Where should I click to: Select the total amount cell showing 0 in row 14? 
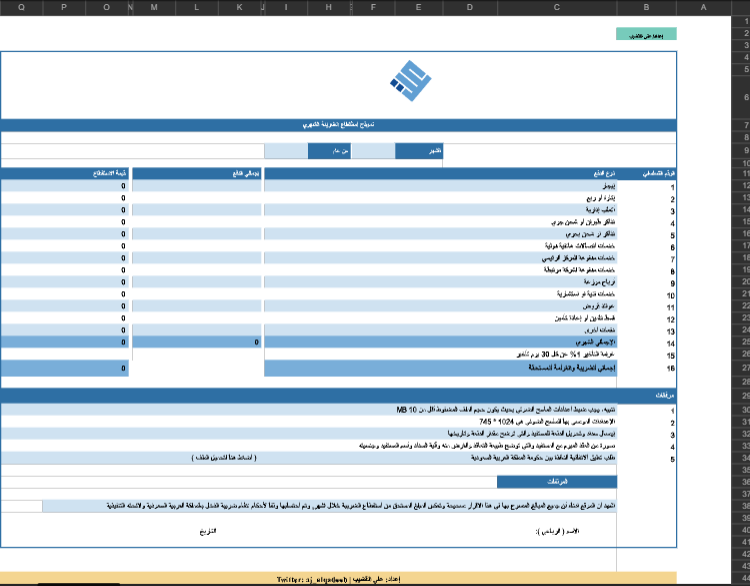click(197, 342)
